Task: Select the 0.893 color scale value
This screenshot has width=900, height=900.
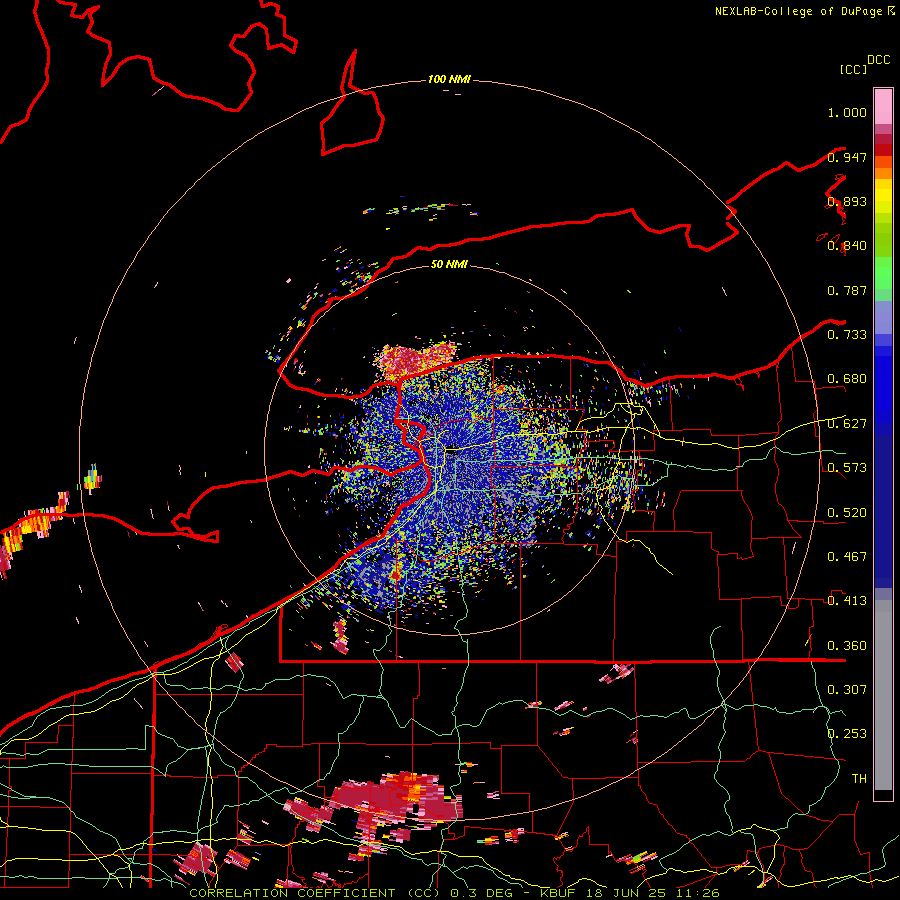Action: (847, 201)
